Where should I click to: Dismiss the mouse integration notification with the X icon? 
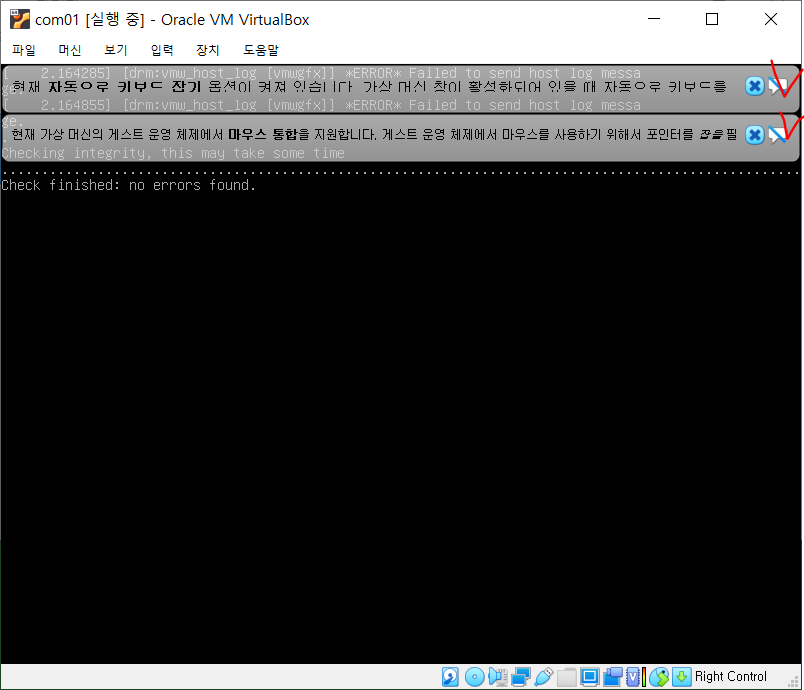[754, 135]
